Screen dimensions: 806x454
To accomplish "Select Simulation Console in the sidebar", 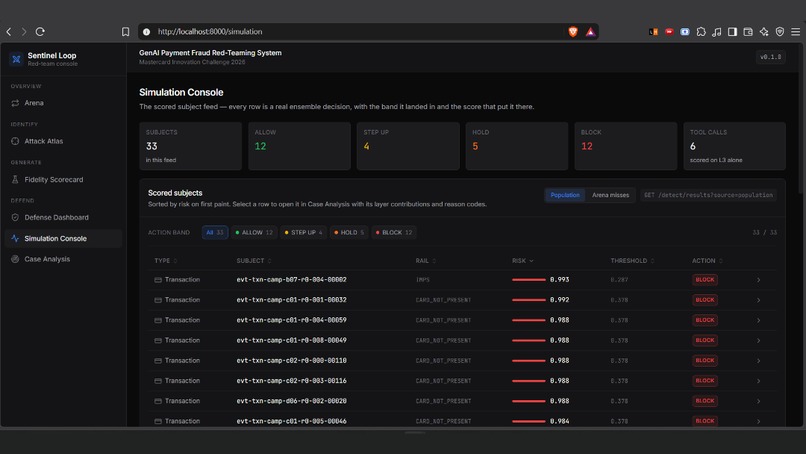I will click(63, 239).
